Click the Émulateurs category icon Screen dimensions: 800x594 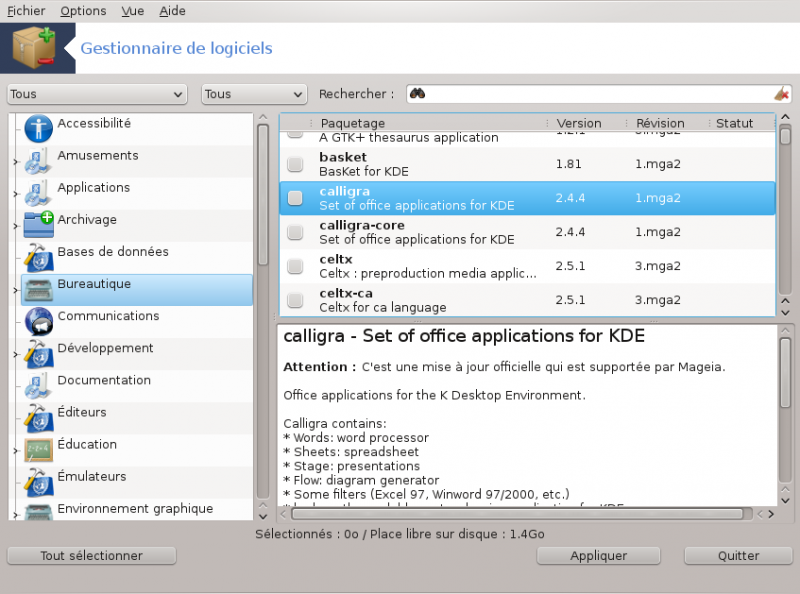click(38, 482)
